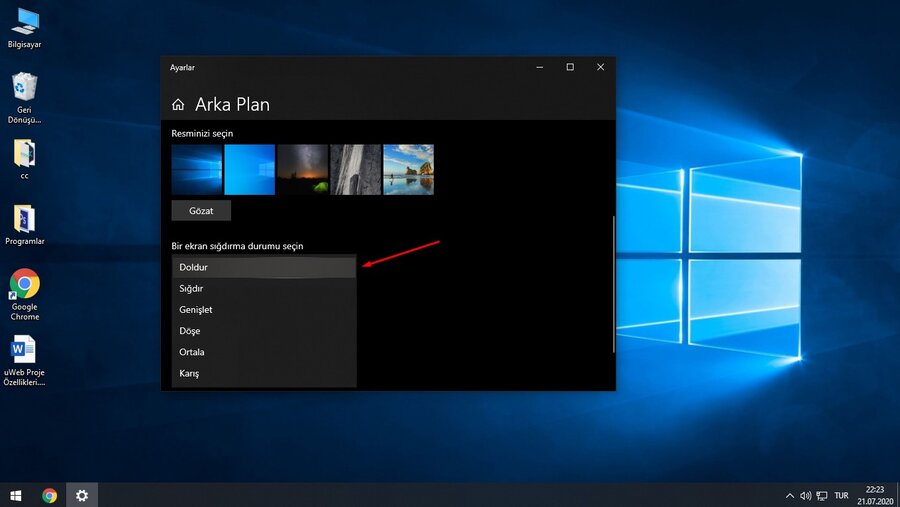900x507 pixels.
Task: Minimize the Ayarlar window
Action: point(540,67)
